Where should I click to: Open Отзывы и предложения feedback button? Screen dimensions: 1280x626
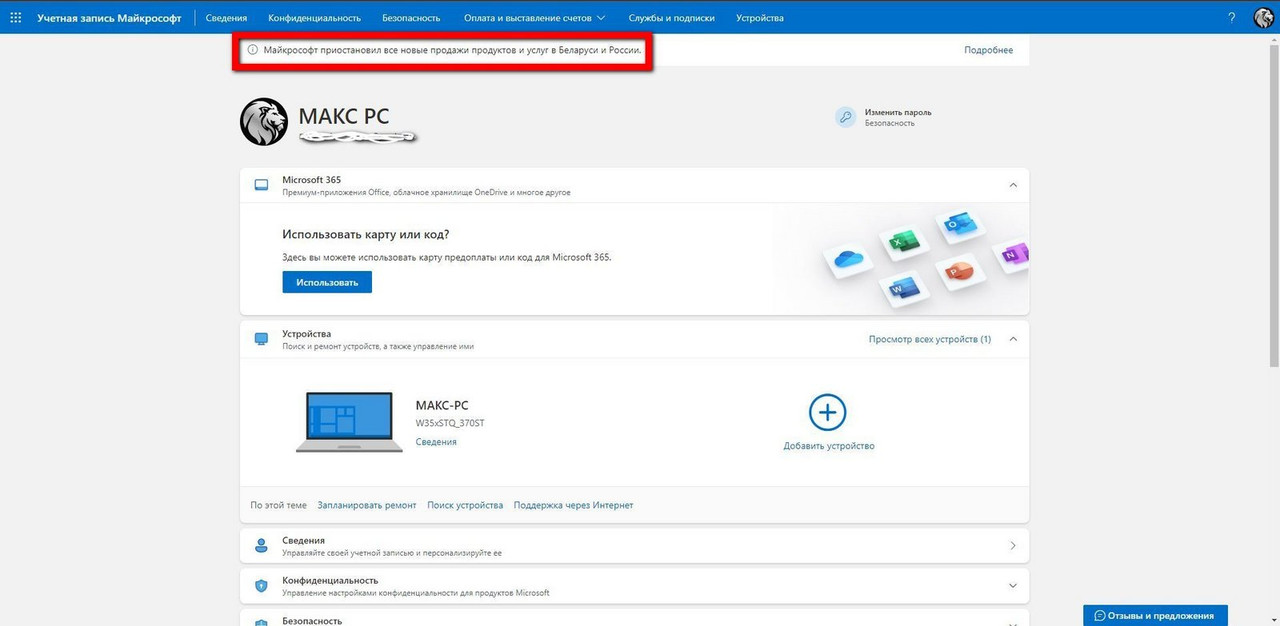point(1155,615)
